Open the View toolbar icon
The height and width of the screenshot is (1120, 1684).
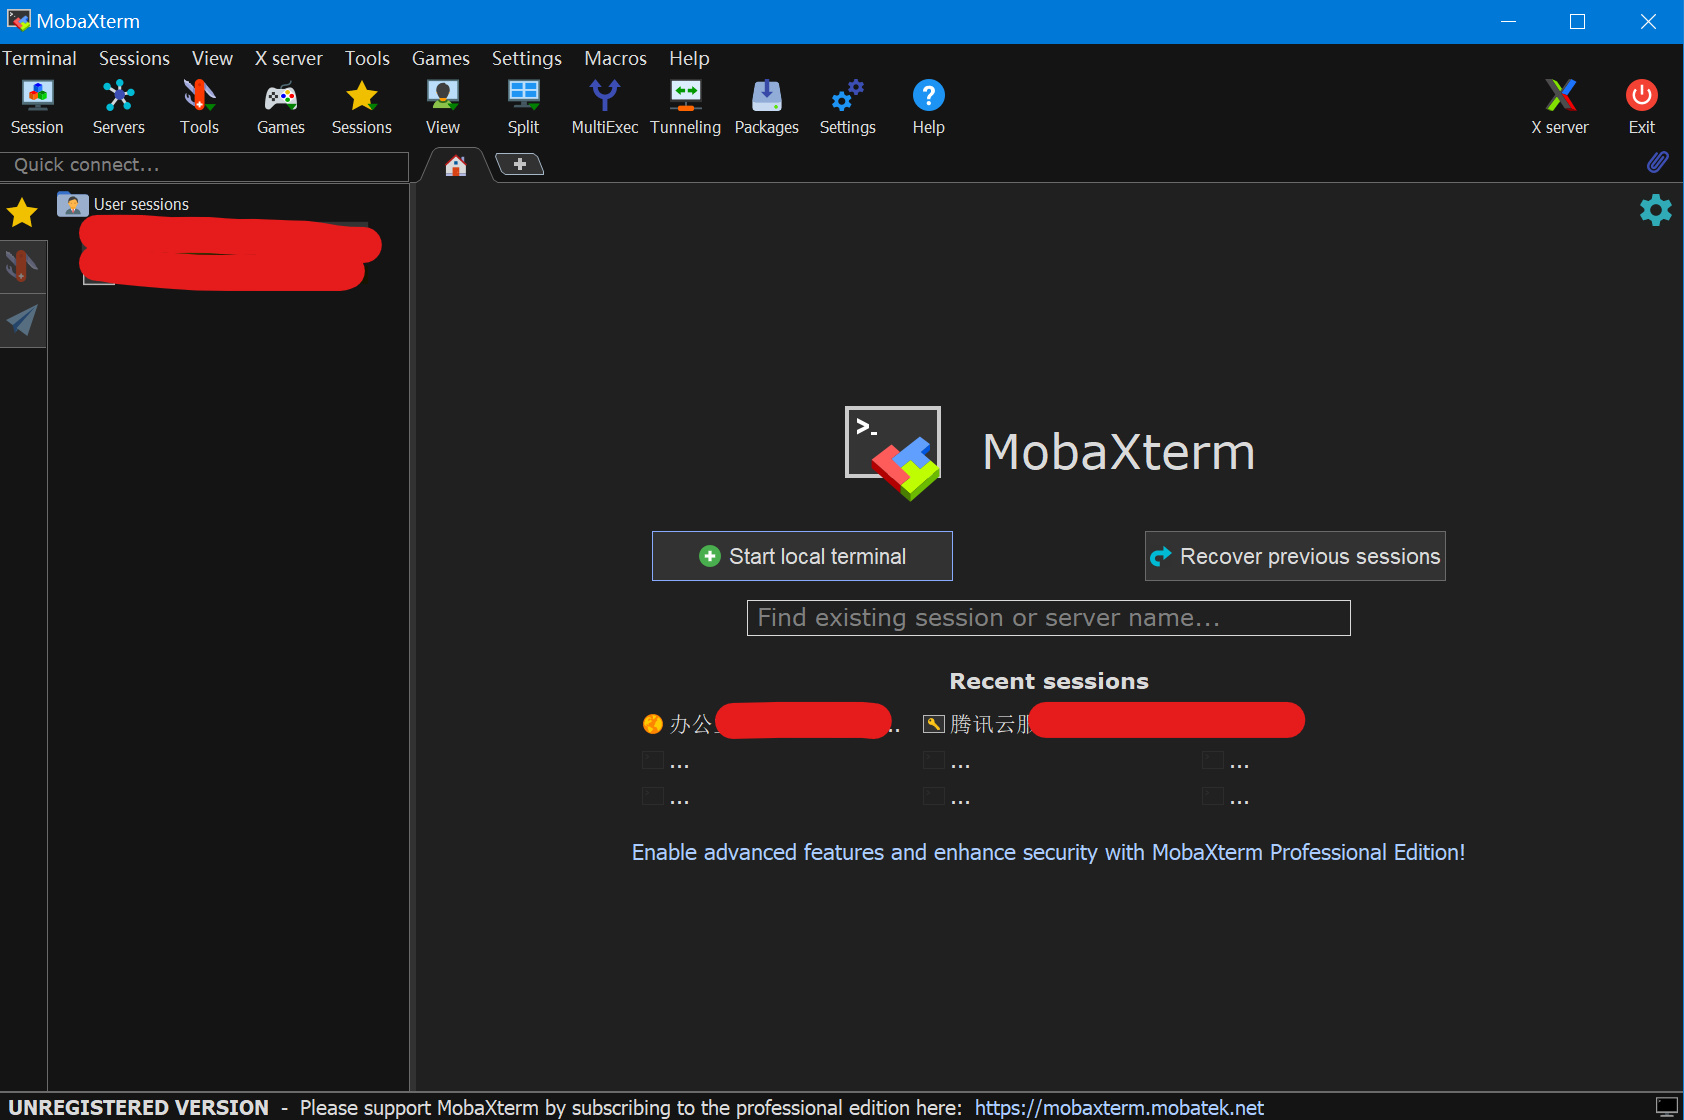(442, 107)
